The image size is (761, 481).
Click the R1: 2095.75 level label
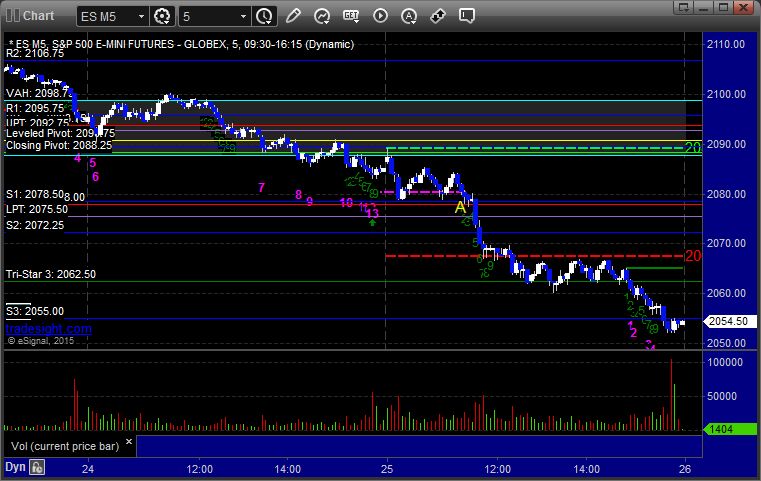click(x=35, y=108)
